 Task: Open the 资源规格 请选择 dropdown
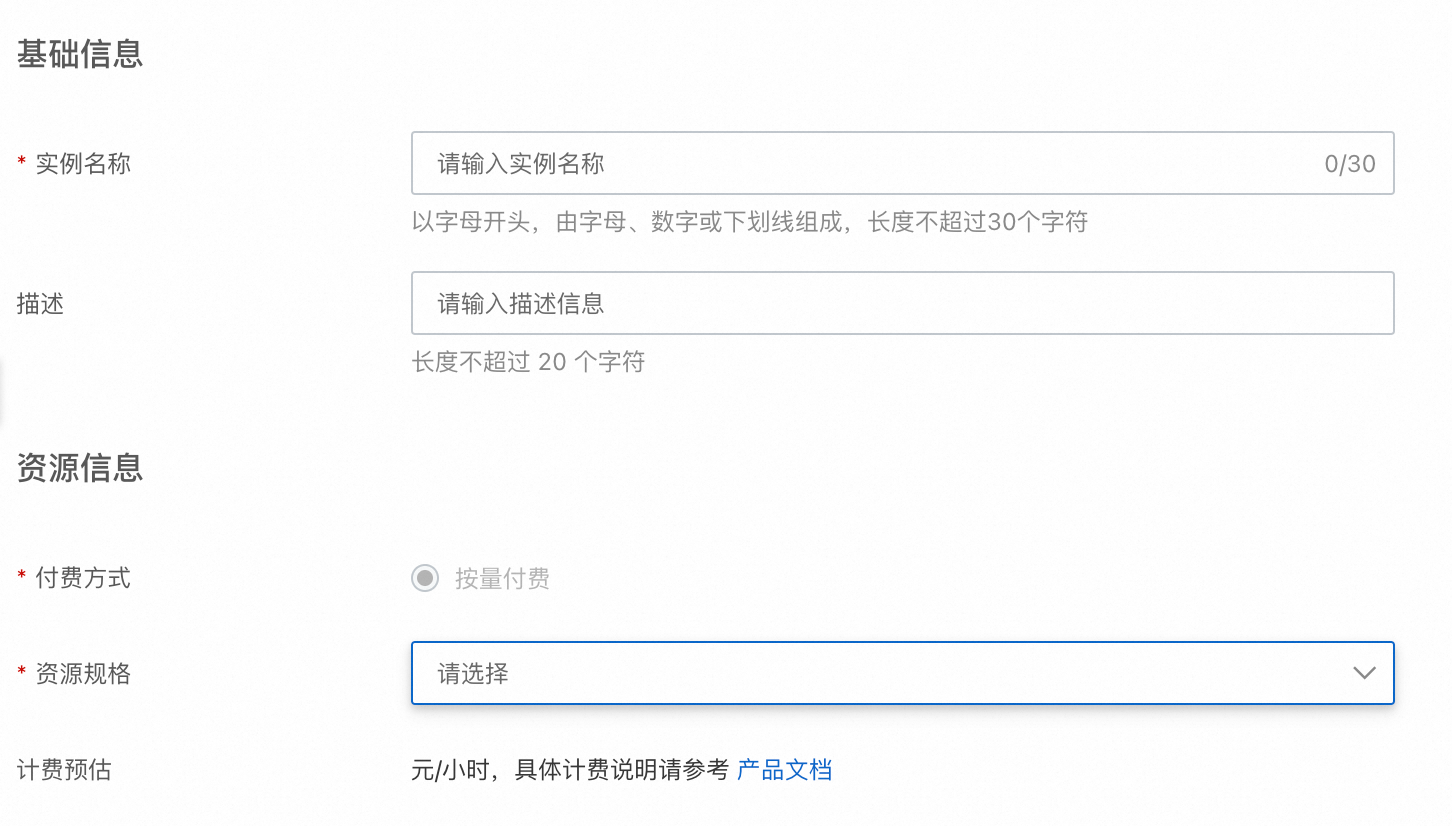880,673
